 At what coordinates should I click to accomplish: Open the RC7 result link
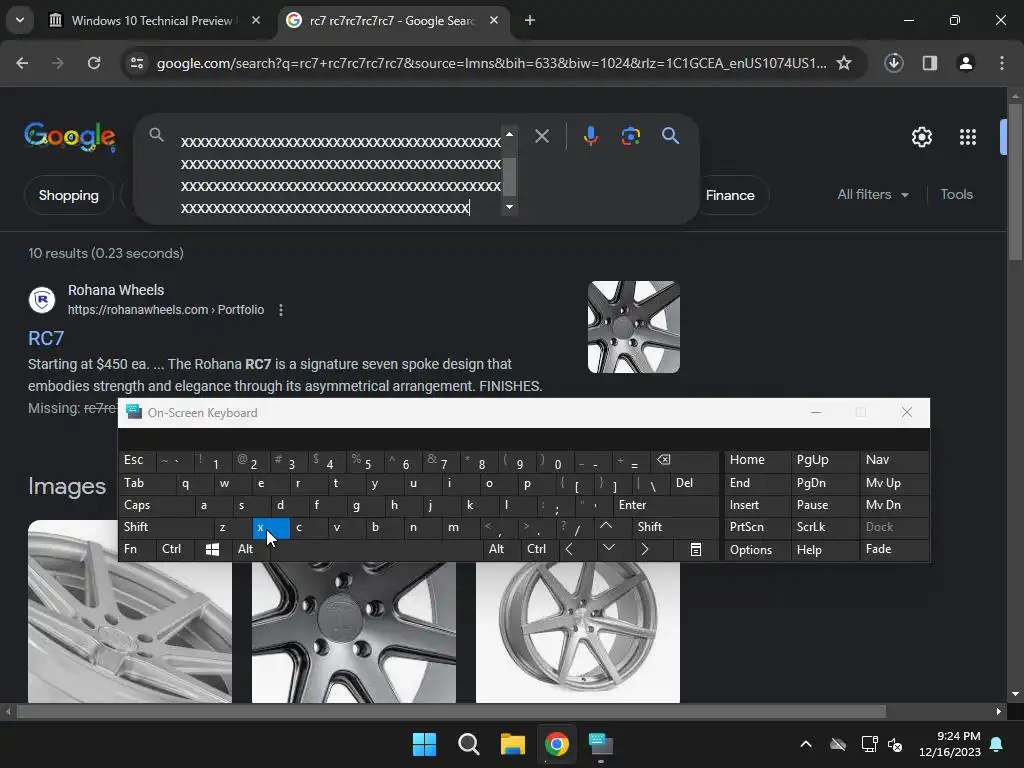click(x=46, y=338)
